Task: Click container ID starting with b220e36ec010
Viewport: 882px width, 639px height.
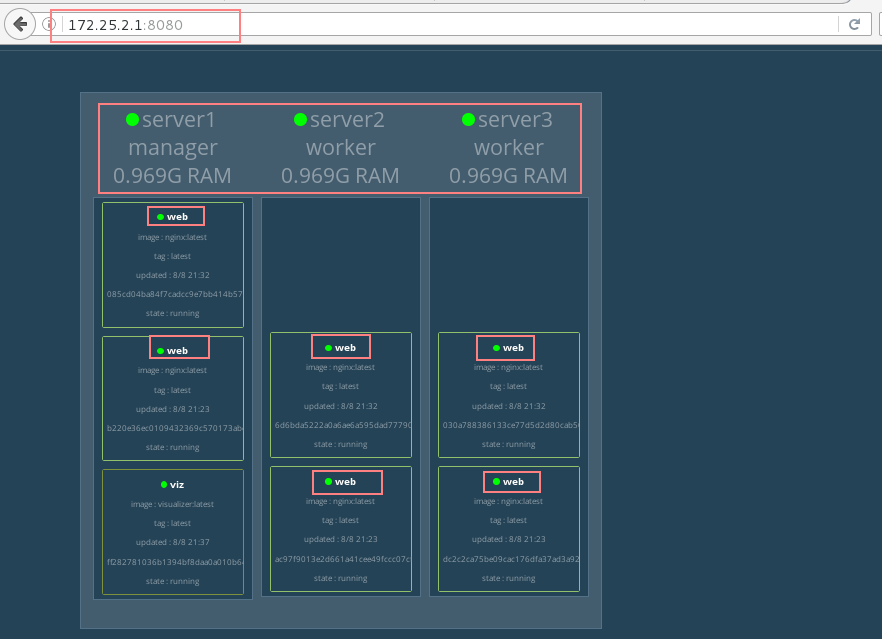Action: point(174,428)
